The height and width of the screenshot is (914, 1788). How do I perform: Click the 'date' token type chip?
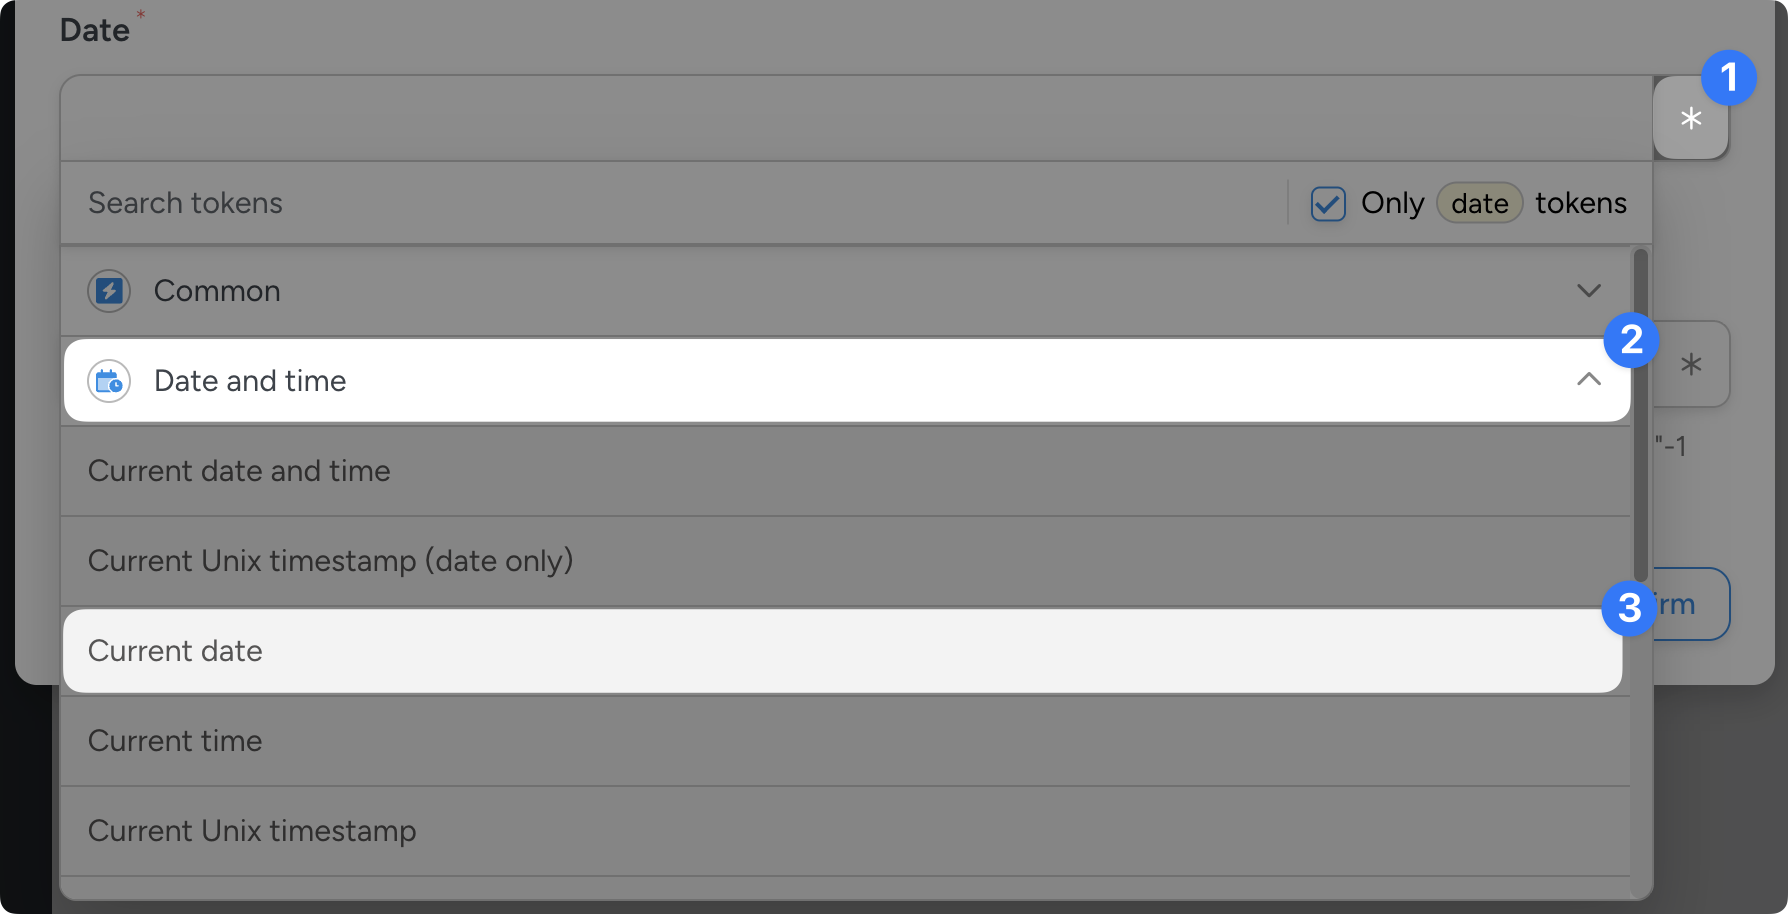coord(1479,204)
